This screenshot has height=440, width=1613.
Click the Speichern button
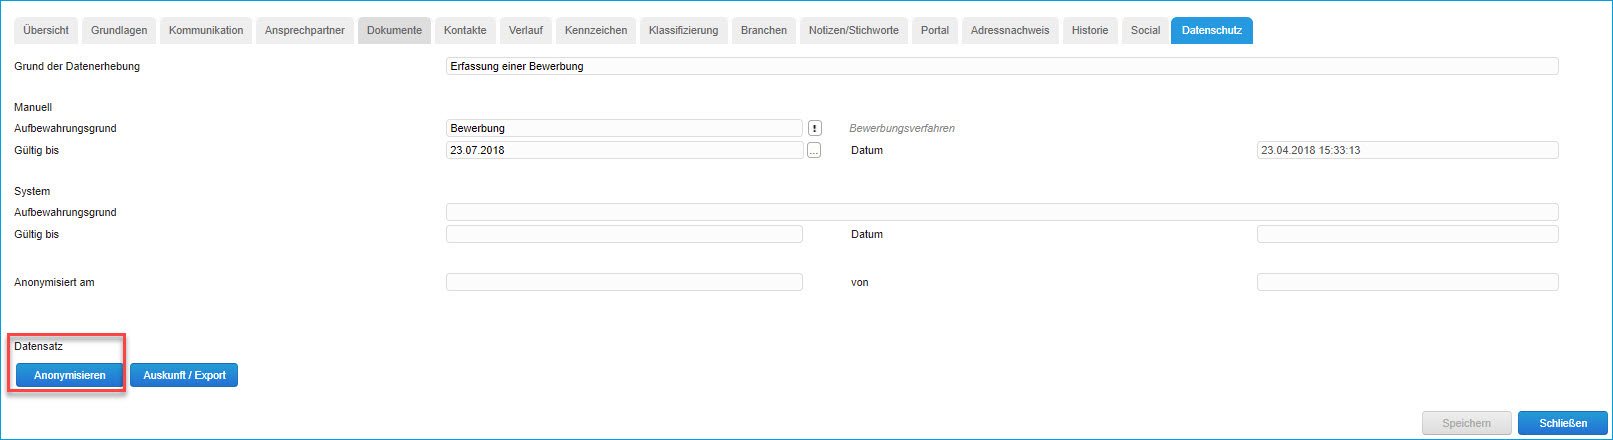[1466, 423]
